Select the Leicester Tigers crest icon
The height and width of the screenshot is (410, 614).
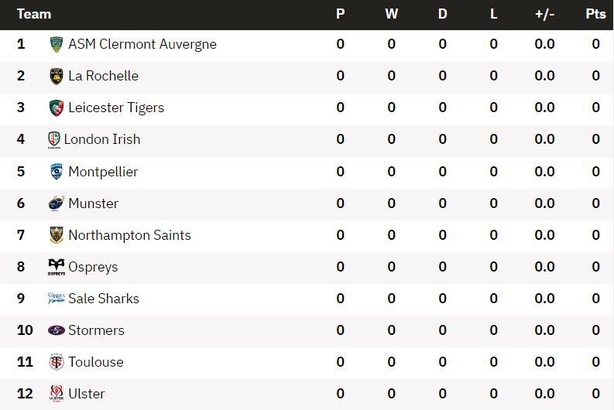(56, 108)
